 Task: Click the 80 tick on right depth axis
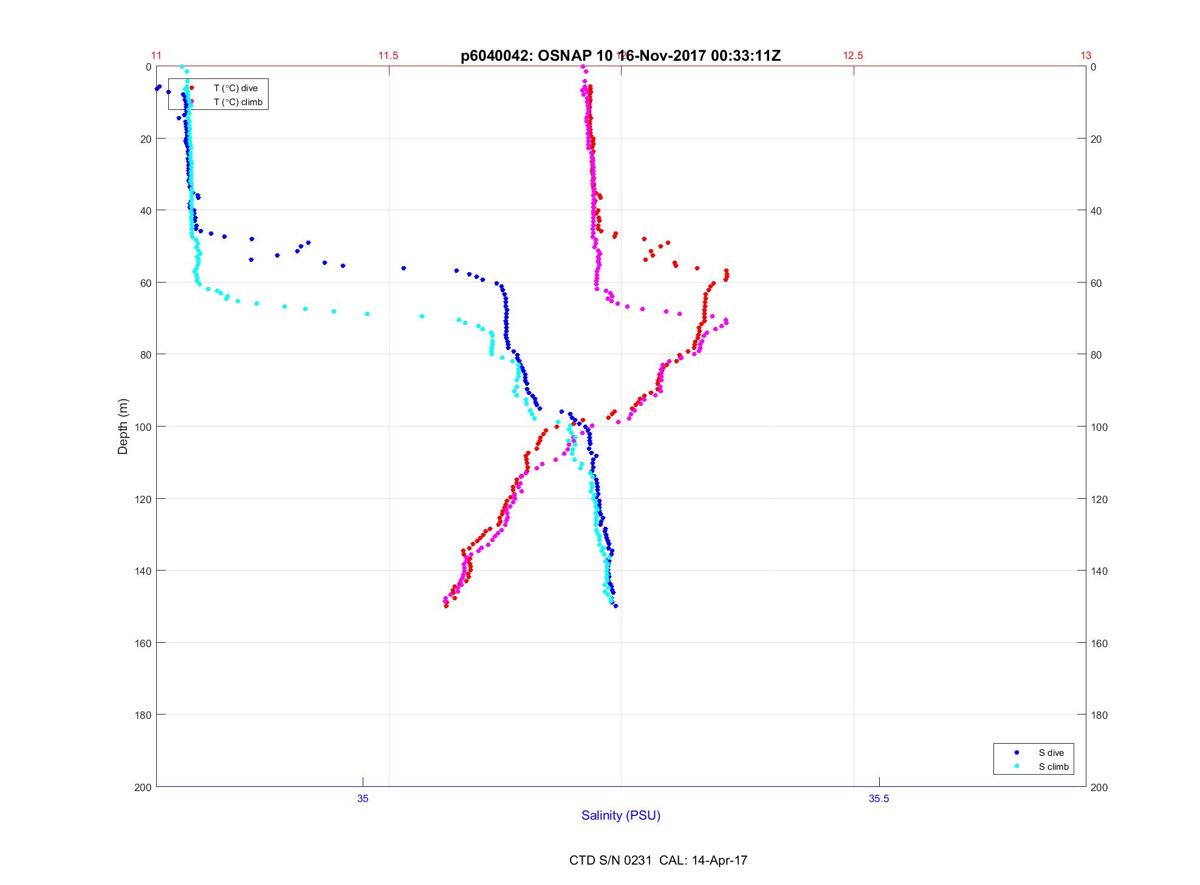(1097, 355)
